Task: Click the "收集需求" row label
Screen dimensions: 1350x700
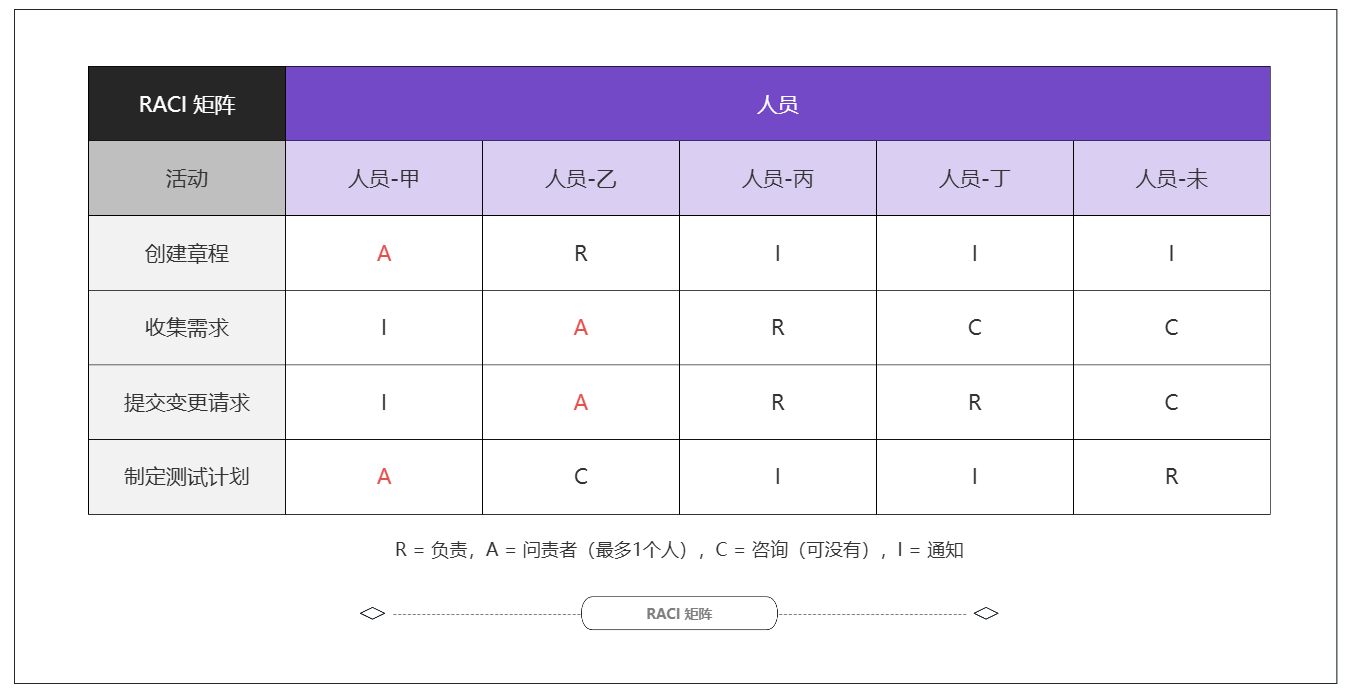Action: point(187,328)
